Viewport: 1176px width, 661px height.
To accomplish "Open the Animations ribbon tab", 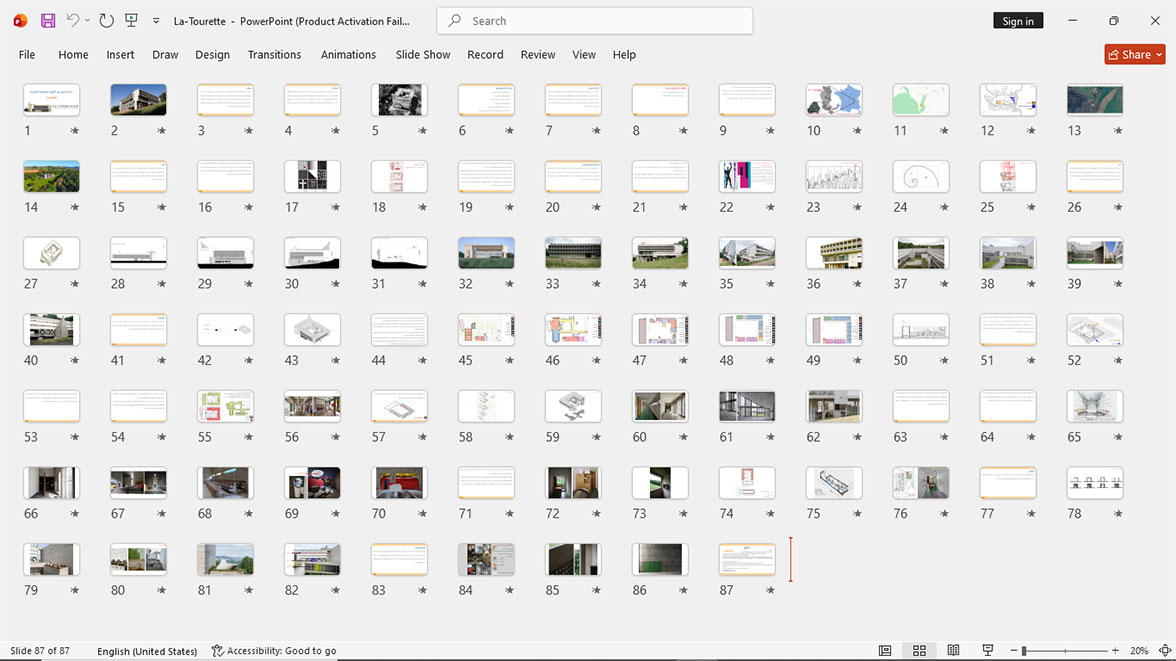I will click(349, 55).
